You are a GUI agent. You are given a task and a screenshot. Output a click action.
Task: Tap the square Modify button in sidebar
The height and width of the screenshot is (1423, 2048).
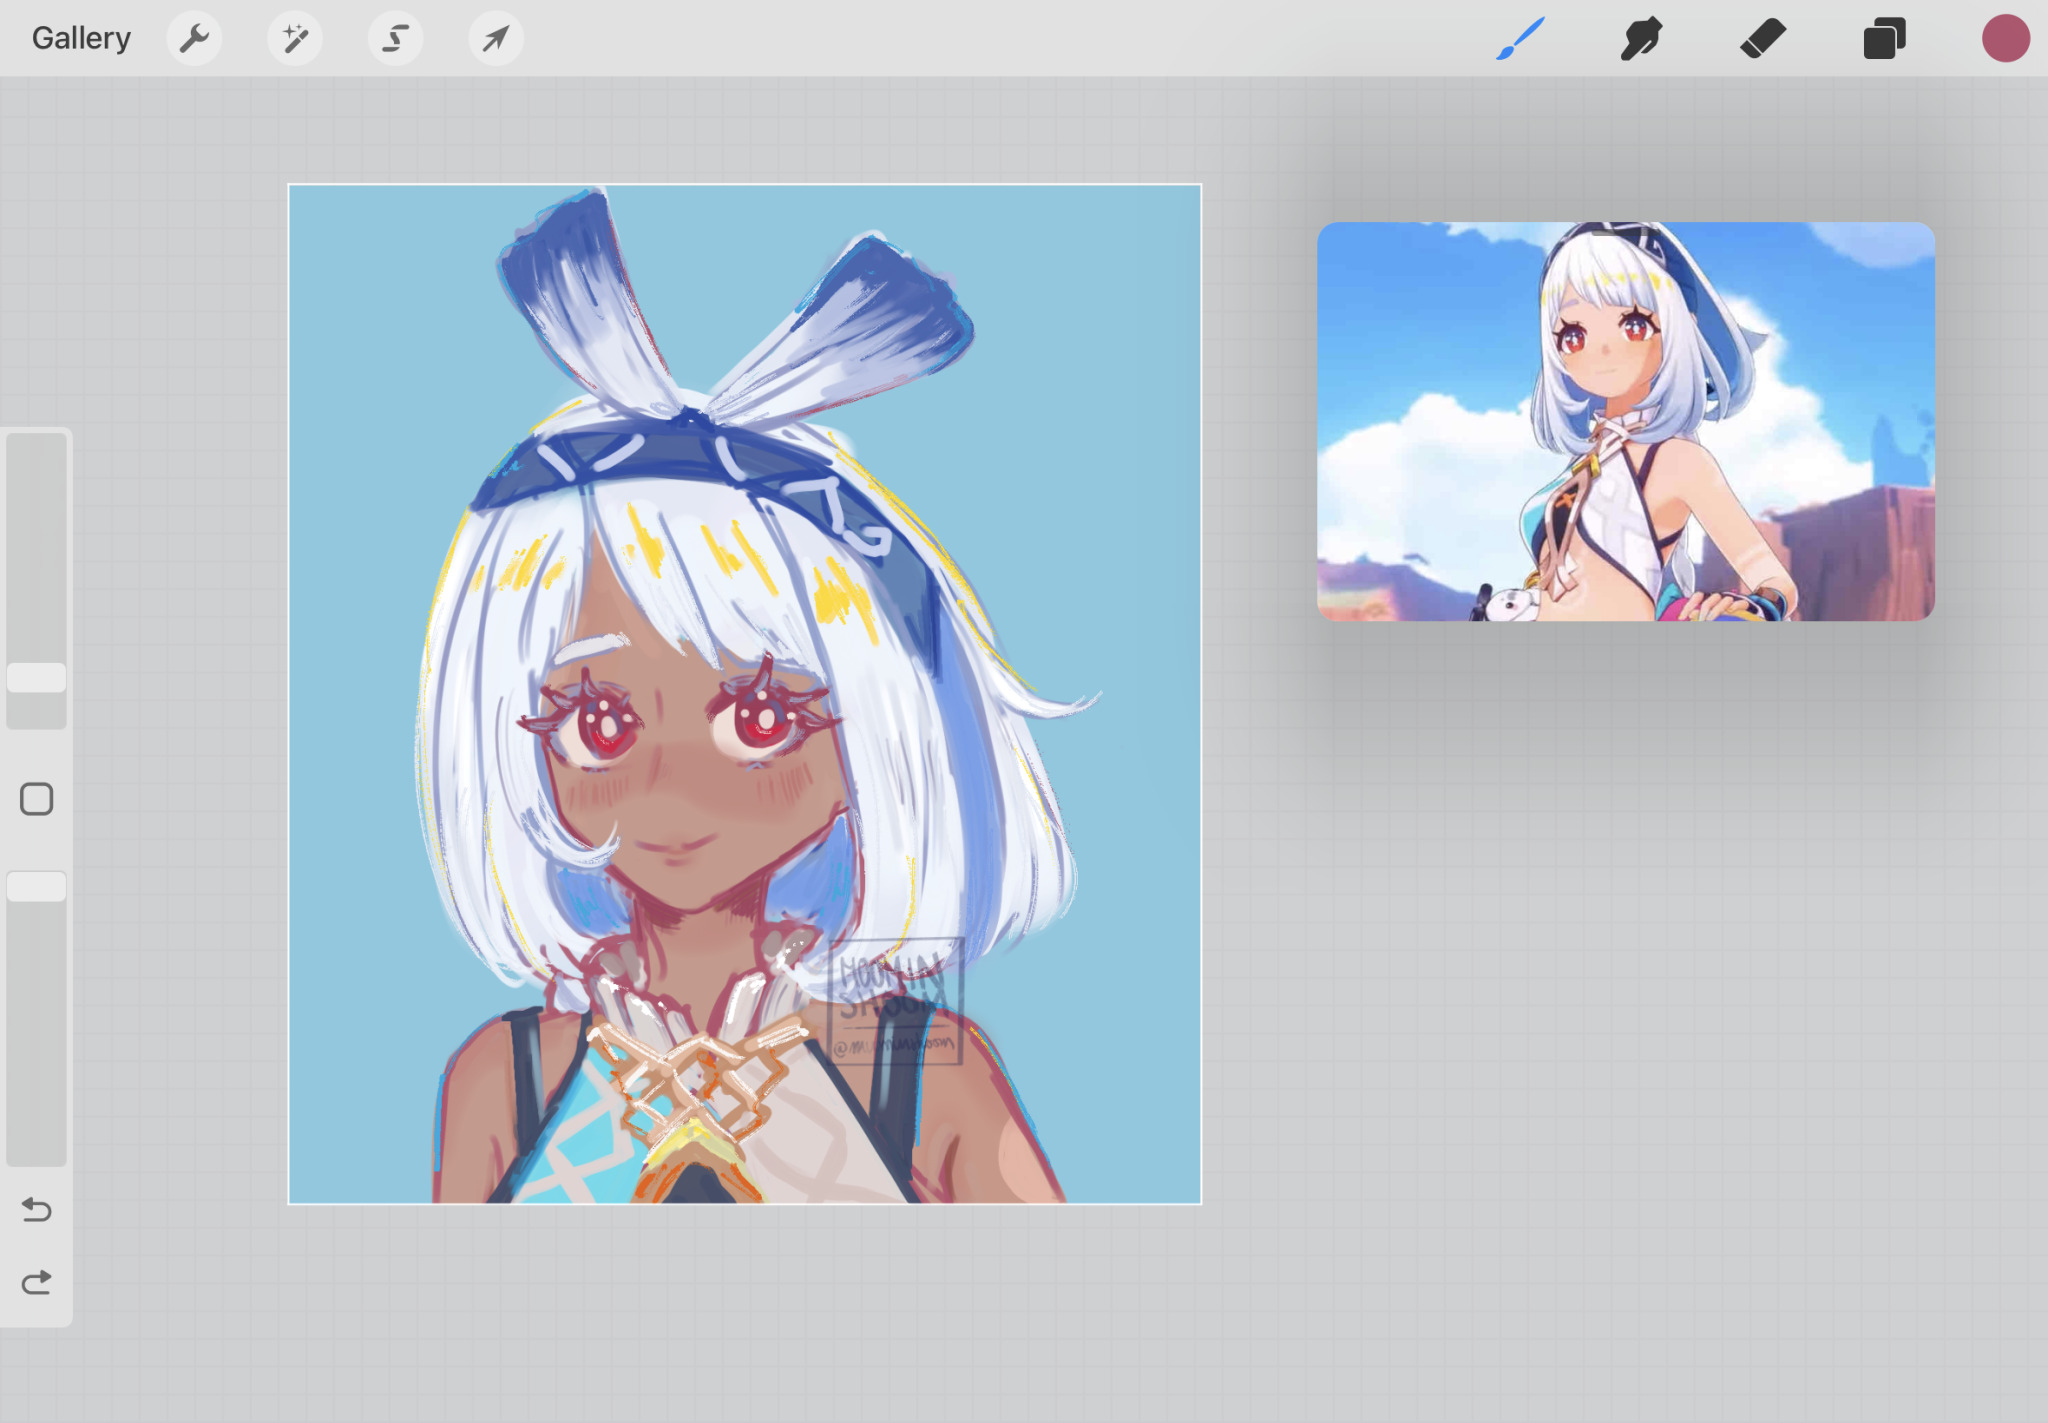[x=37, y=799]
